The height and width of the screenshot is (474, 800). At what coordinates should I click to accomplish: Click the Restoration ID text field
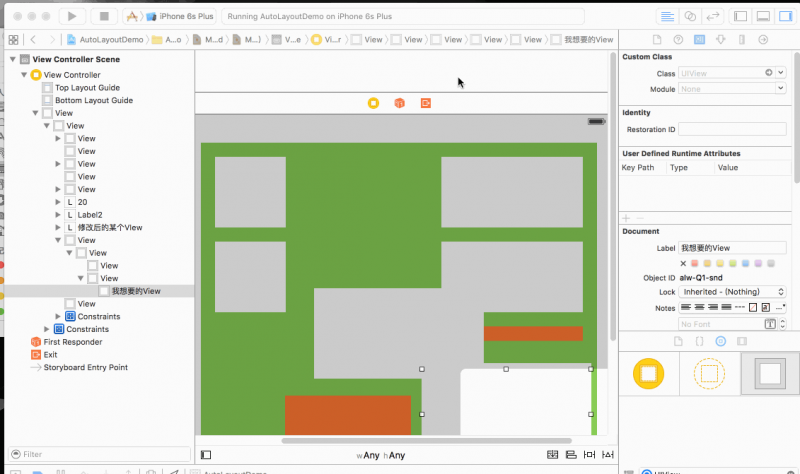point(732,129)
